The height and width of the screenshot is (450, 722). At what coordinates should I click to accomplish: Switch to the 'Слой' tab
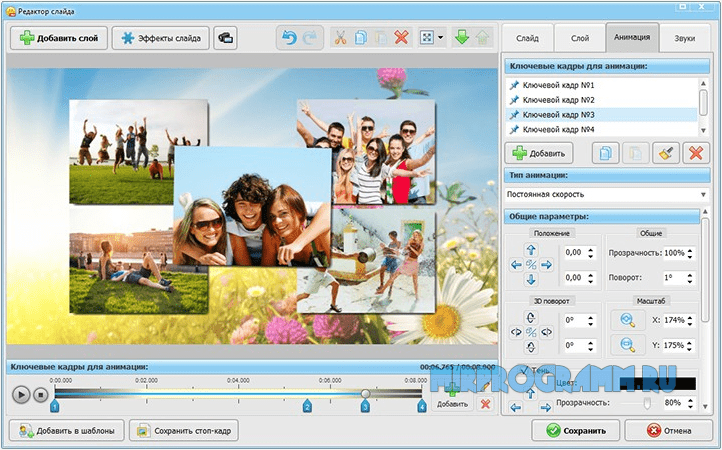pos(580,38)
